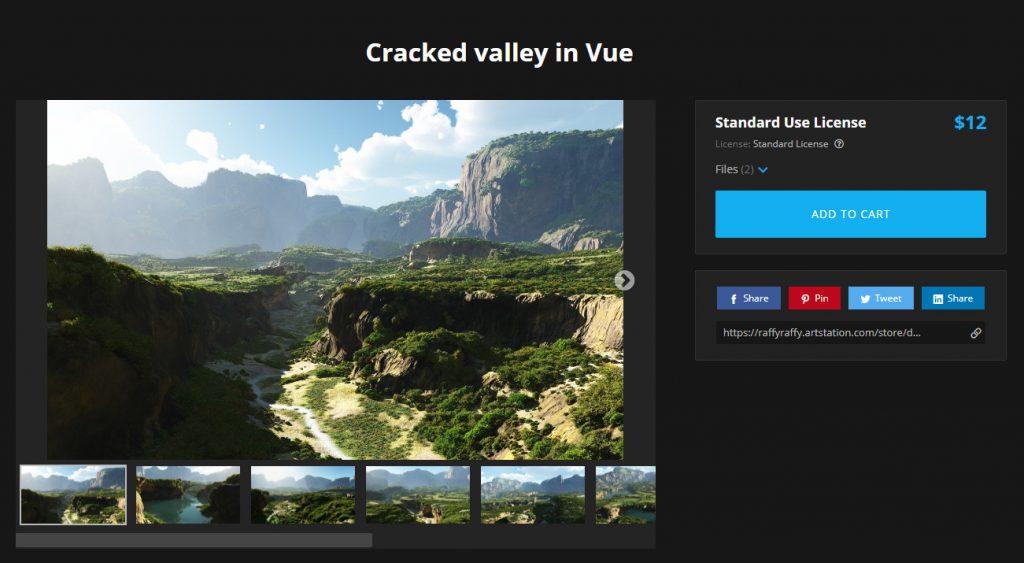Pin this product on Pinterest
1024x563 pixels.
click(x=814, y=298)
